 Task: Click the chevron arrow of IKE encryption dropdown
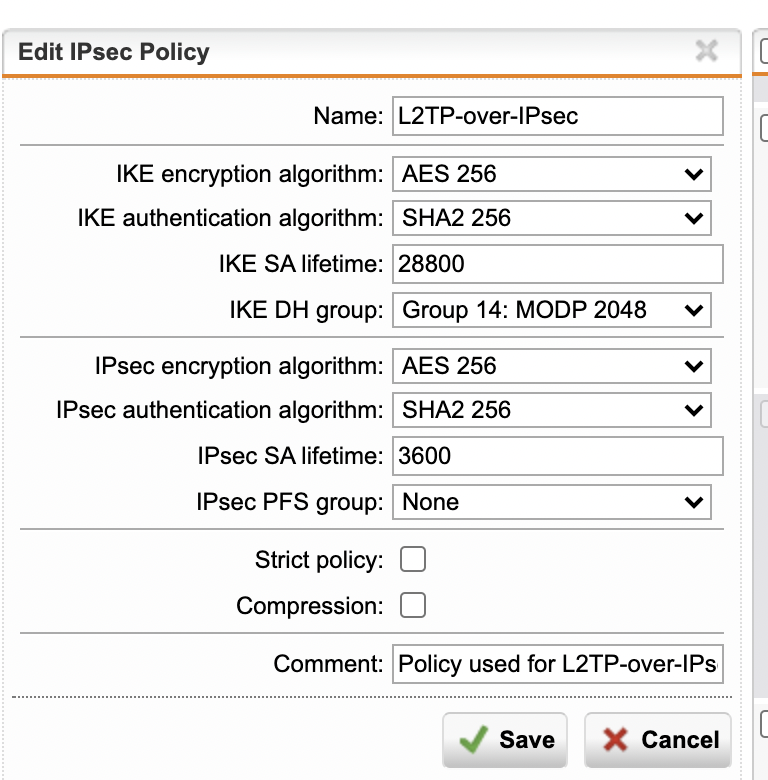(x=694, y=175)
